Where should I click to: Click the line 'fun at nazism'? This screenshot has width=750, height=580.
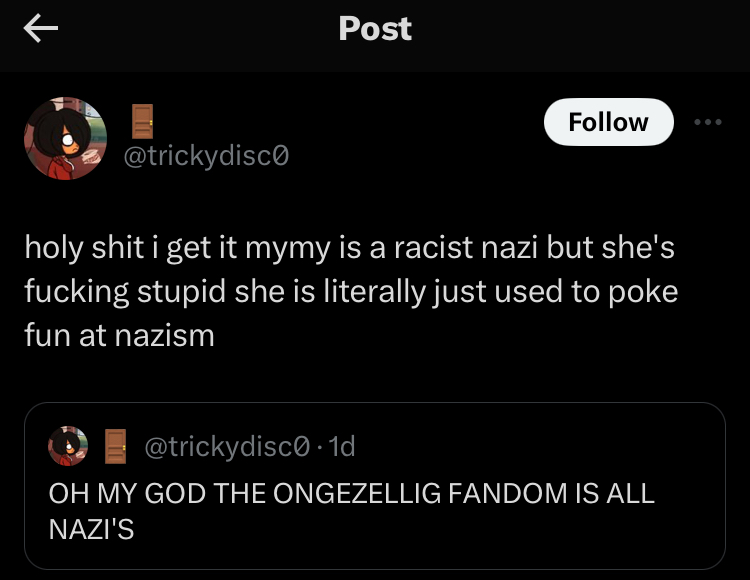[x=120, y=335]
